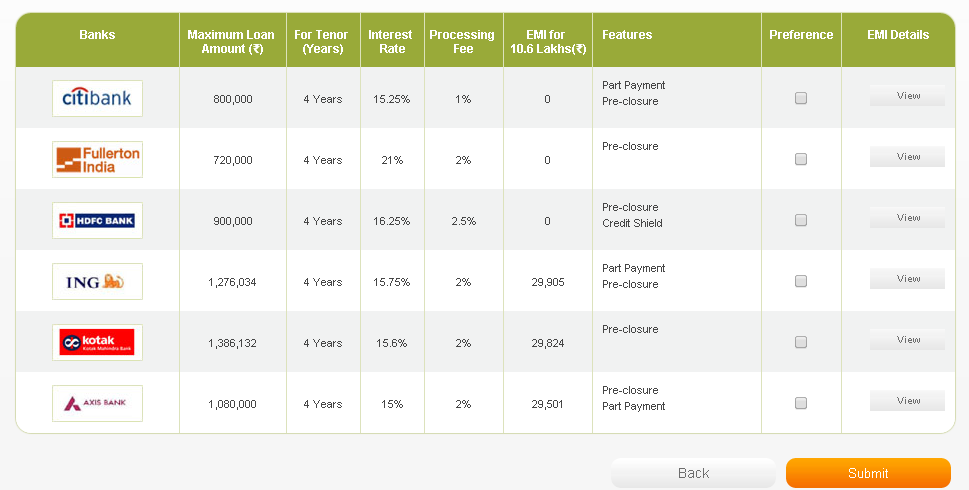Click the Axis Bank logo
Image resolution: width=969 pixels, height=490 pixels.
pyautogui.click(x=97, y=403)
